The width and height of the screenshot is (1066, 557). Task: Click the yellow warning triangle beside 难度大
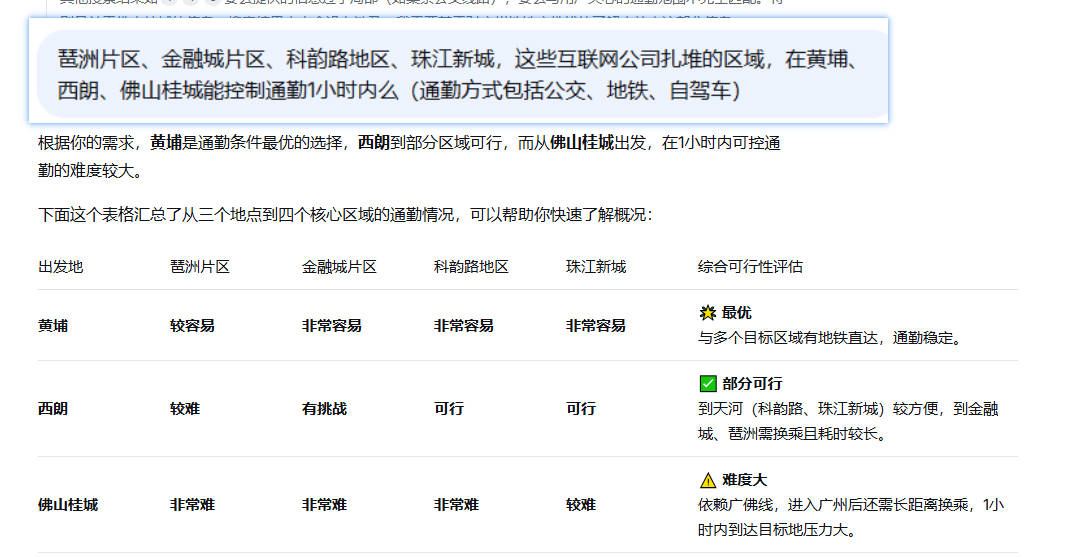707,480
